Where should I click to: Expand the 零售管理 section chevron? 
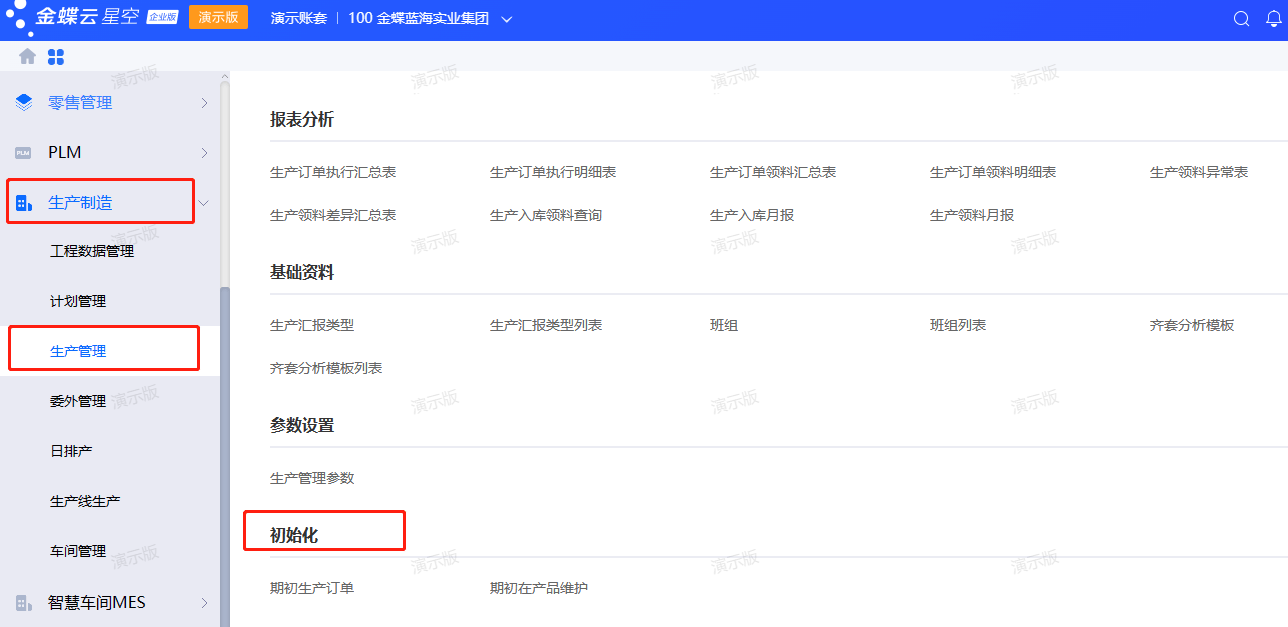[x=204, y=102]
